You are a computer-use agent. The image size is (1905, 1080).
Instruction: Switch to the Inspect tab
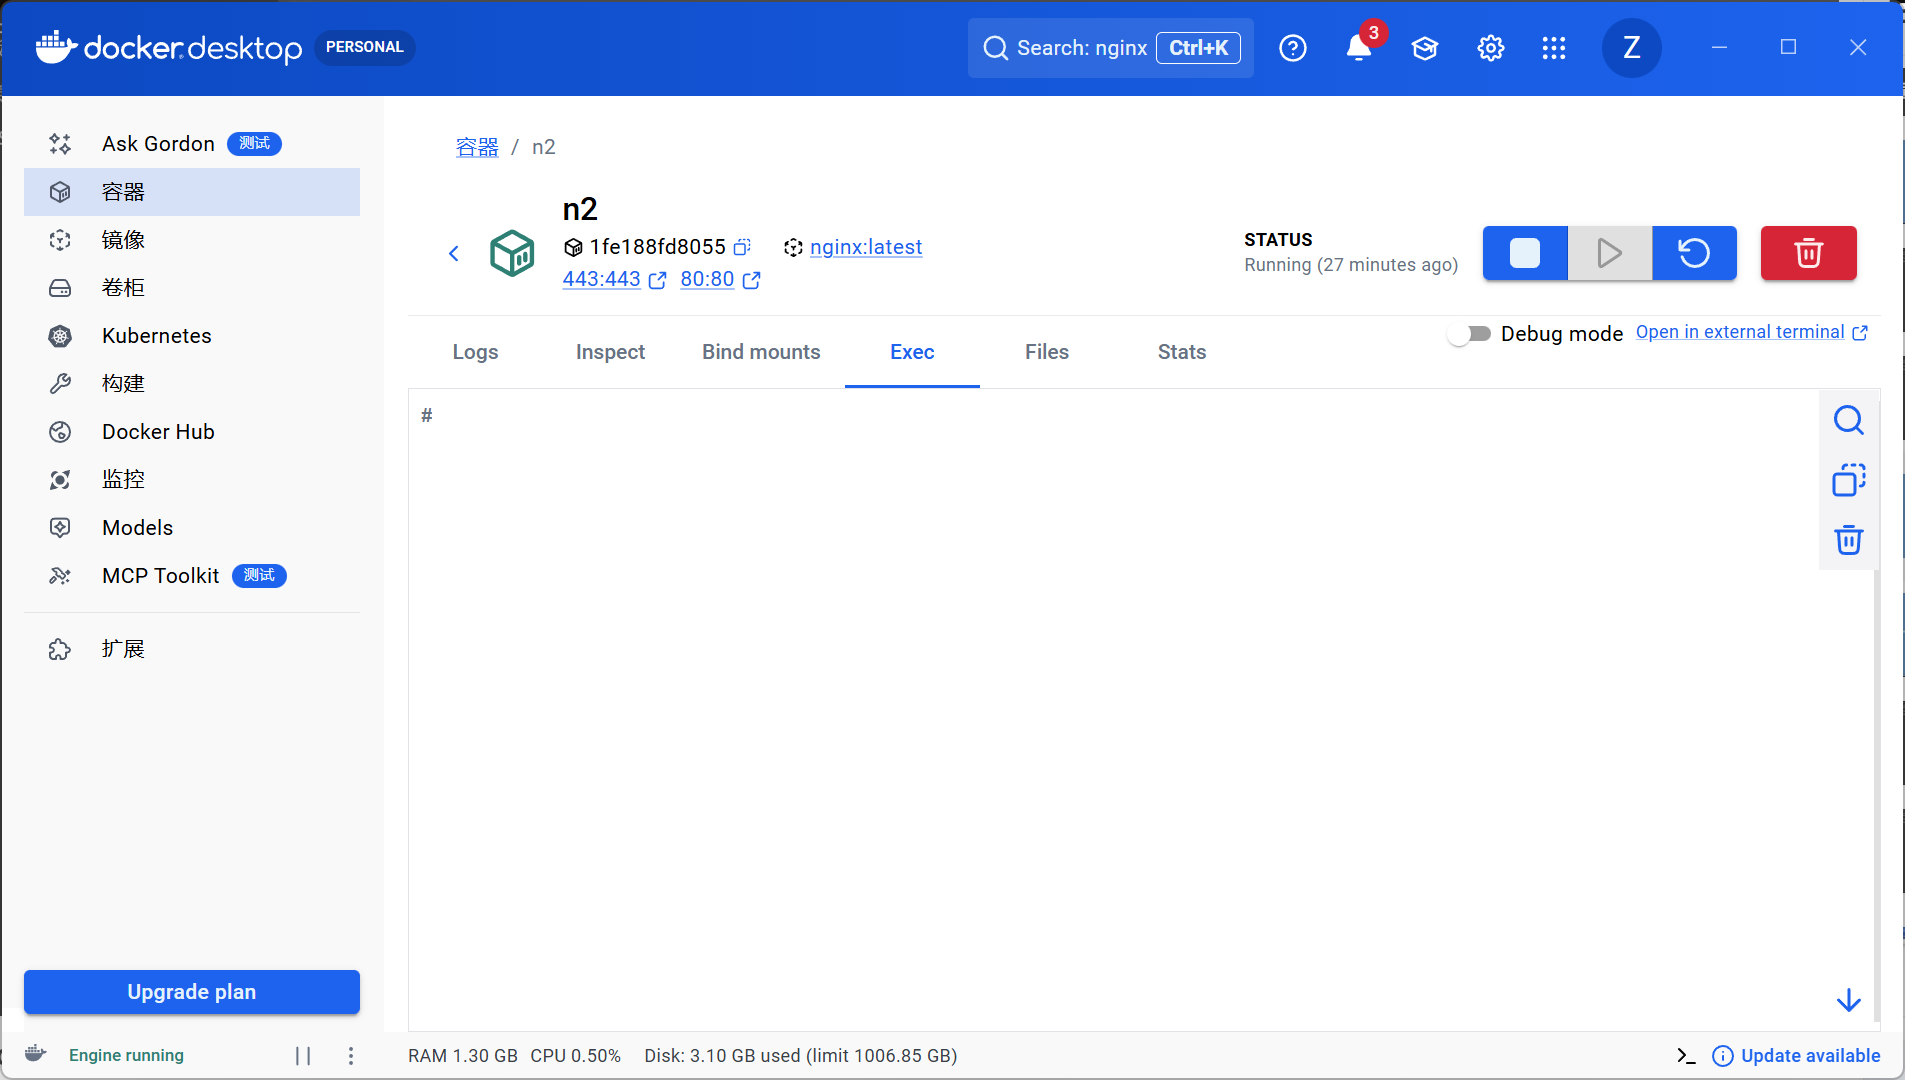tap(610, 352)
